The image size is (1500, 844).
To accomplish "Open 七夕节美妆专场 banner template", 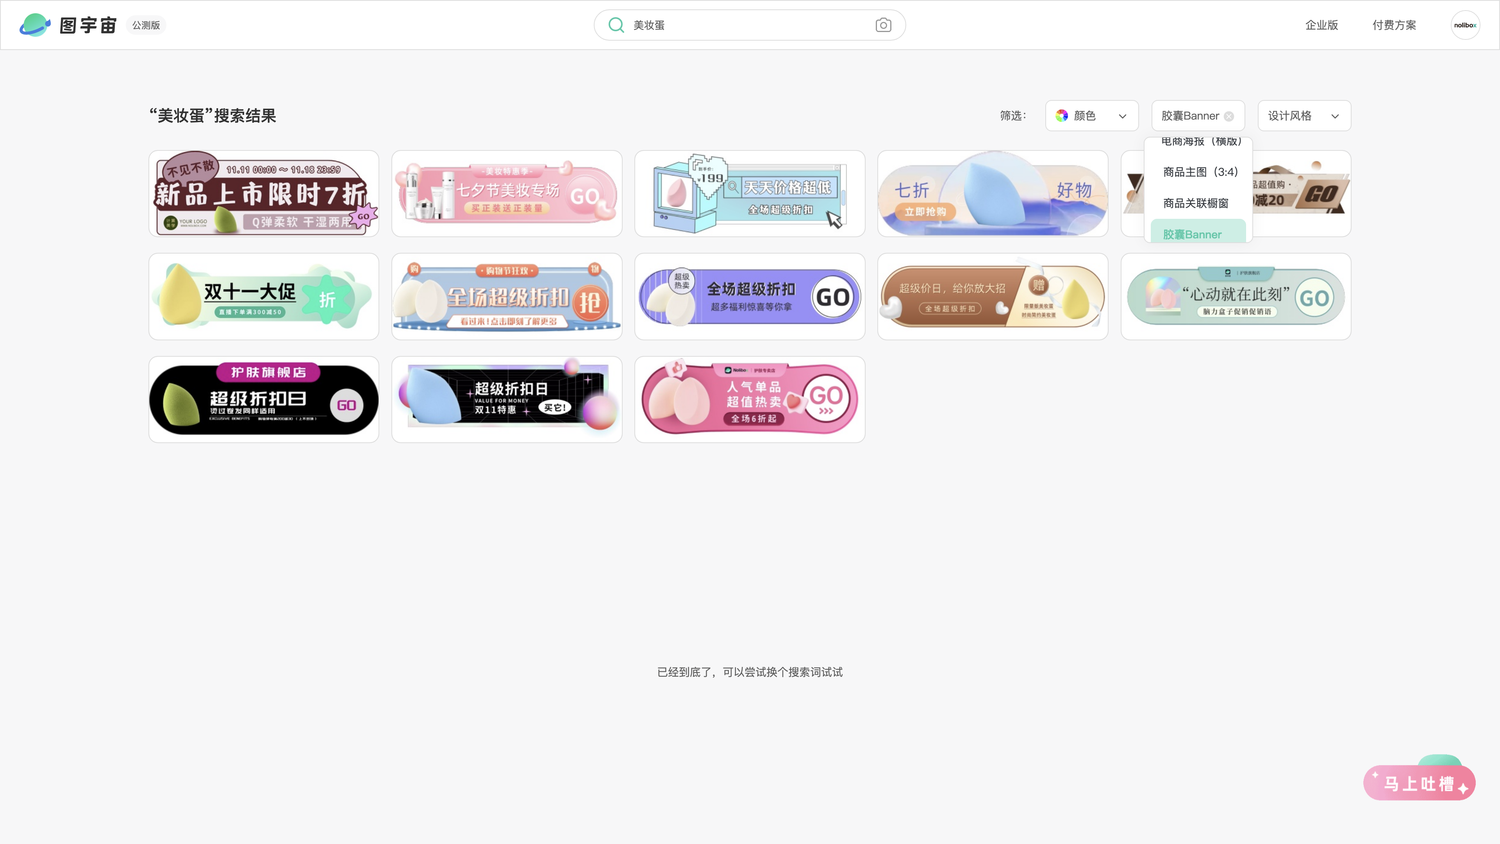I will pos(507,194).
